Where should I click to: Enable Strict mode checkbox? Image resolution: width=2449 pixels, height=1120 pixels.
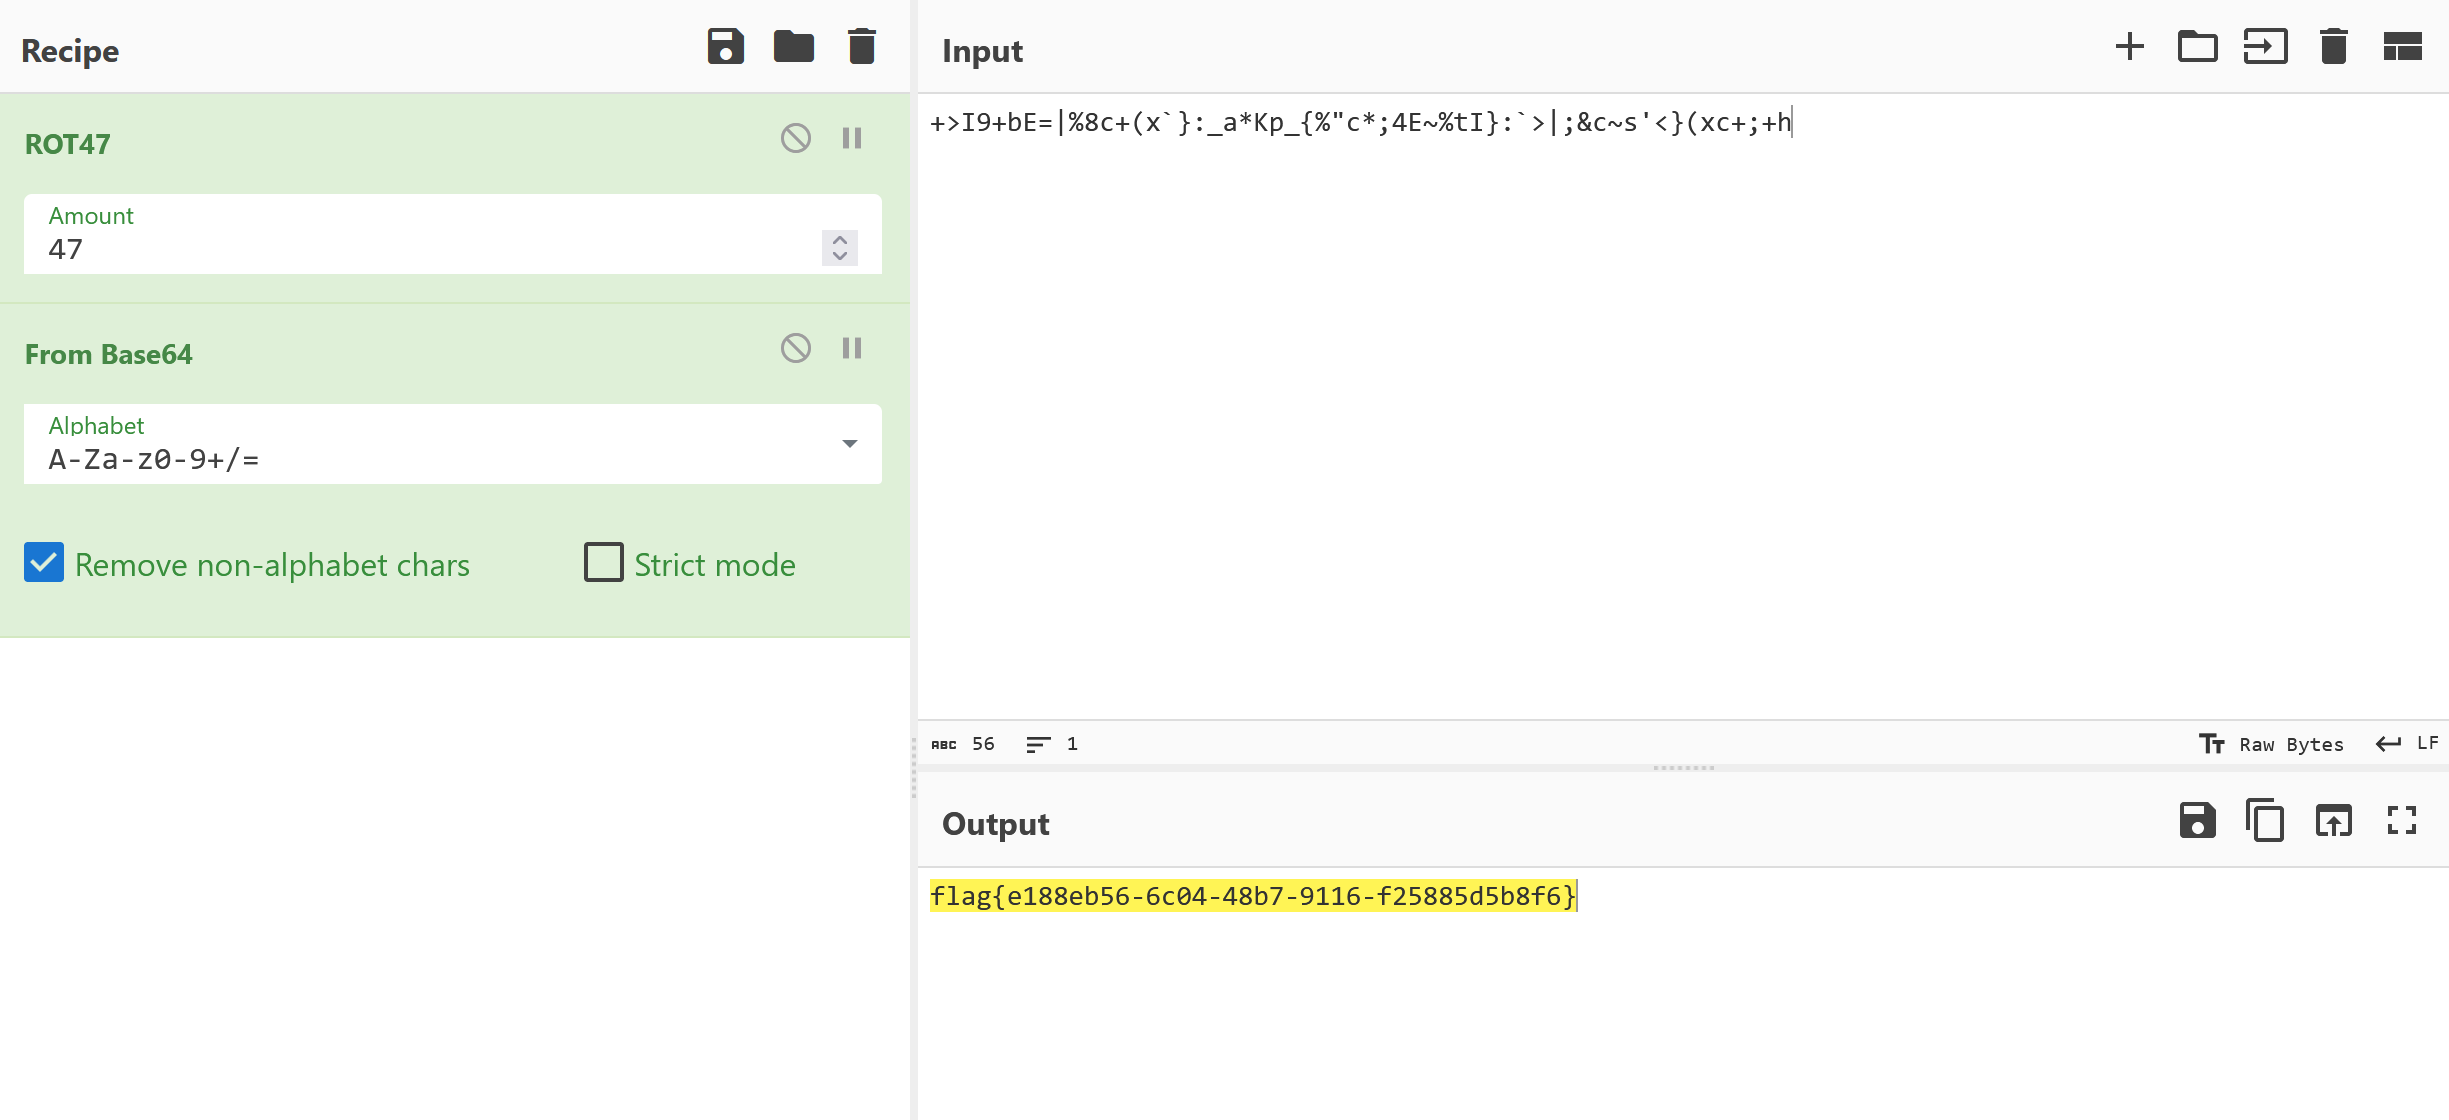[604, 563]
